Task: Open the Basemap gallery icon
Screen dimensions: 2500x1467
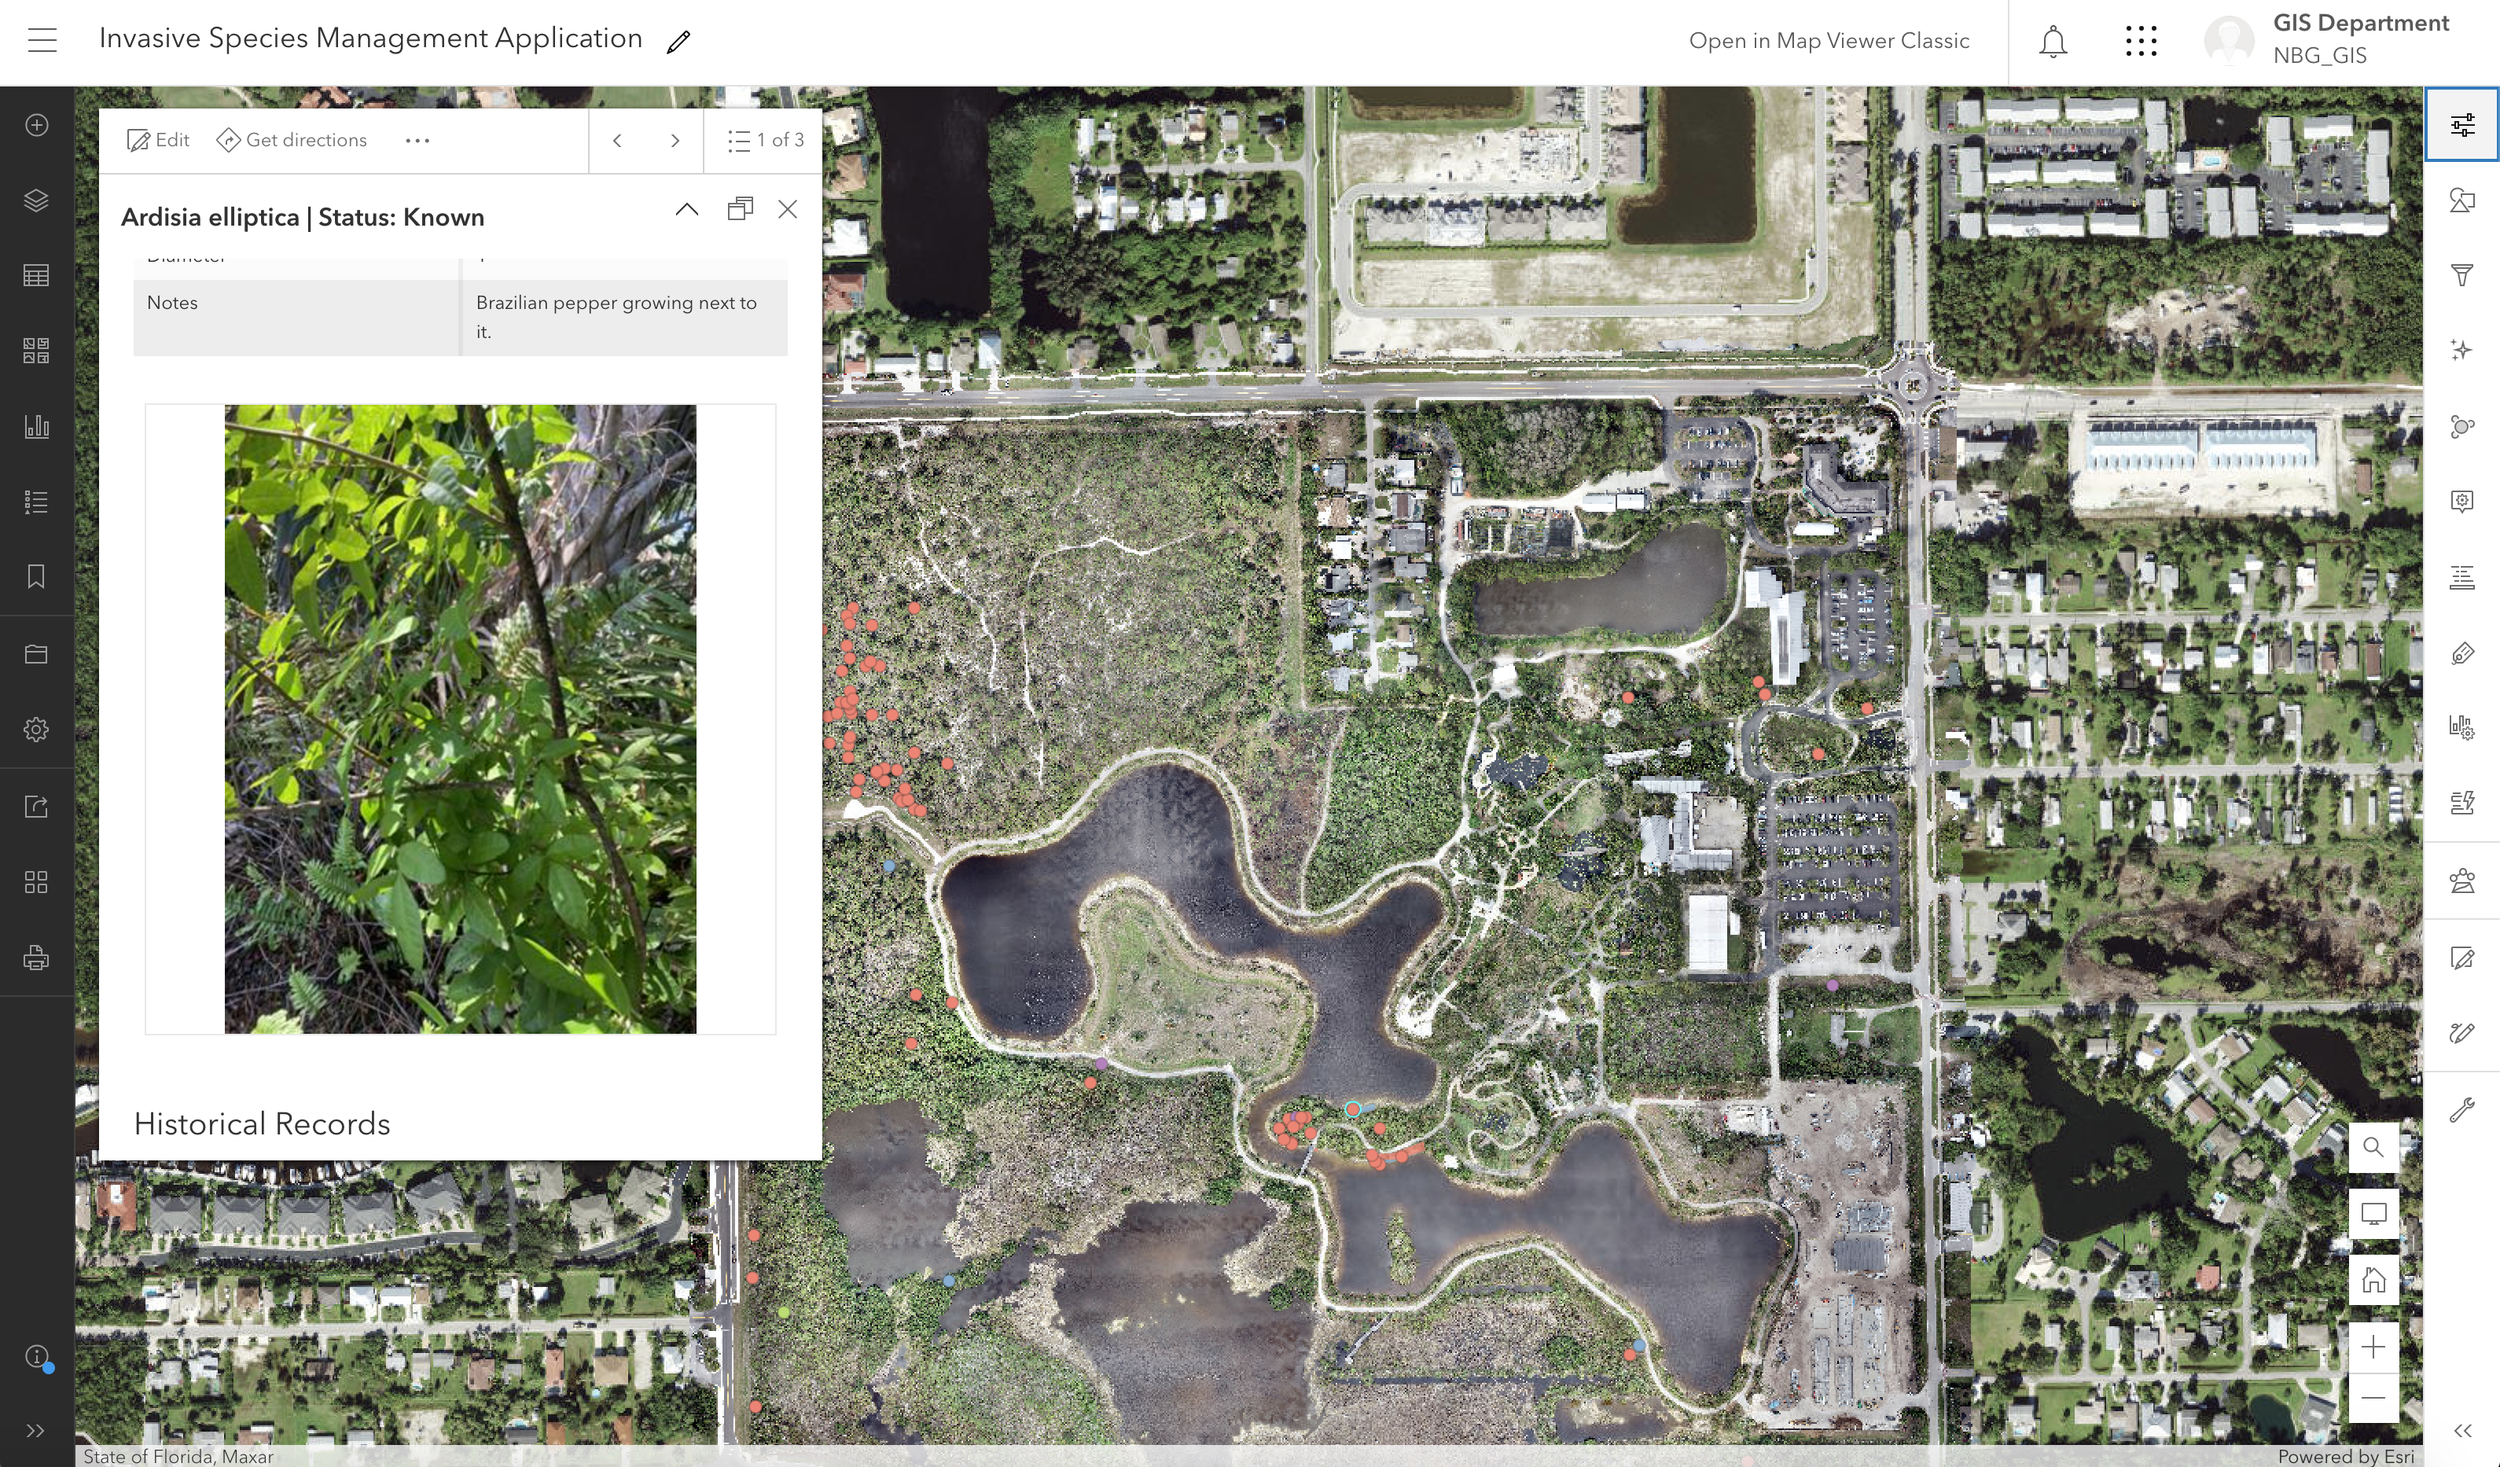Action: click(x=36, y=350)
